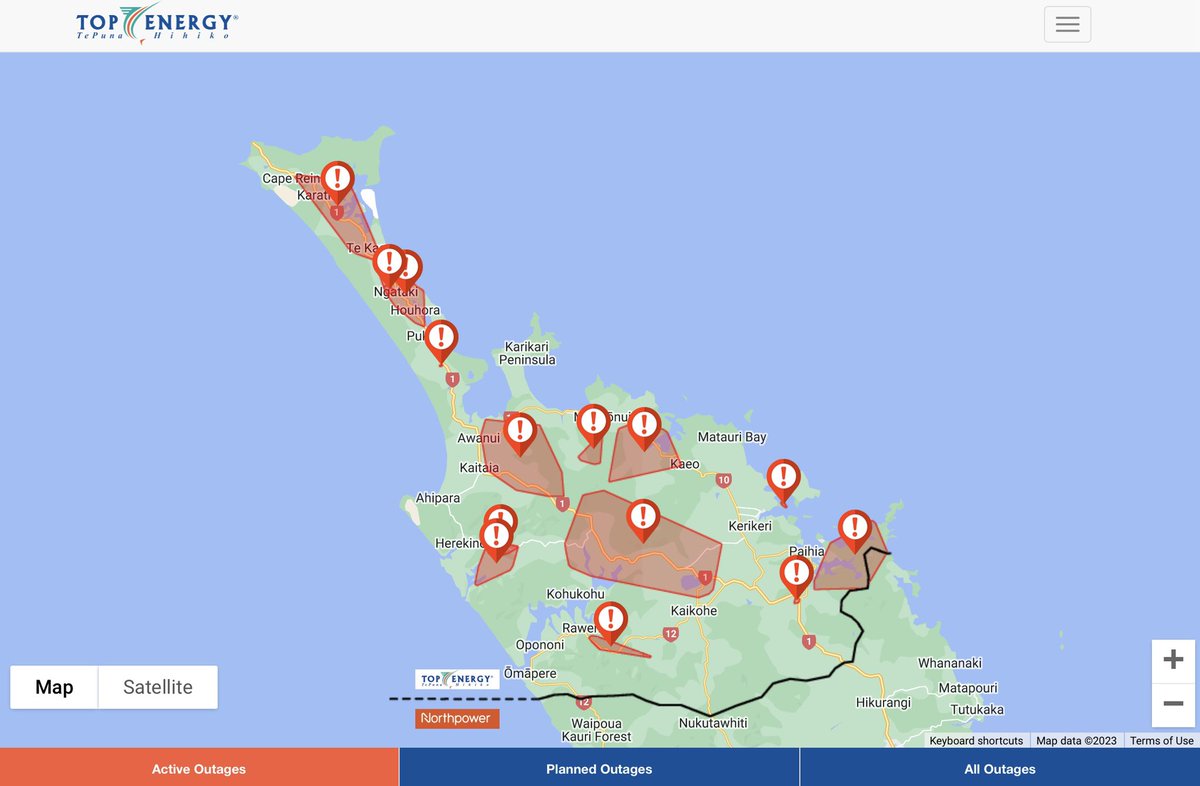Switch to Satellite view
This screenshot has width=1200, height=786.
tap(157, 687)
